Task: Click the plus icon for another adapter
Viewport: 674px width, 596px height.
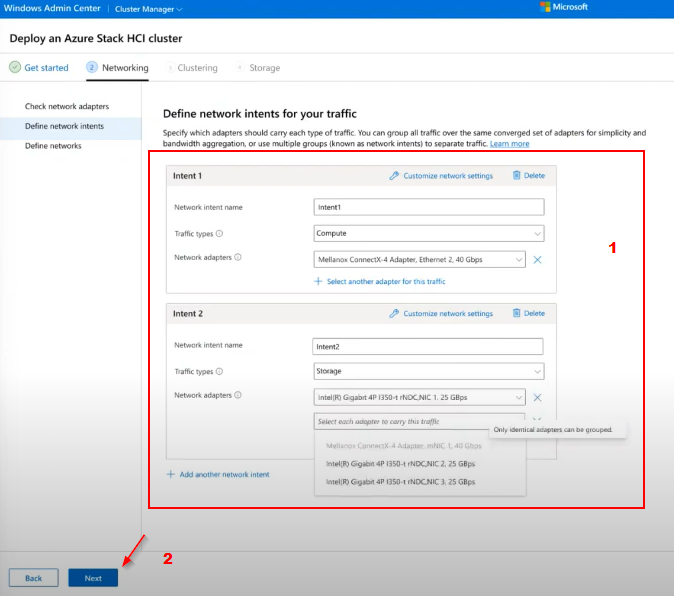Action: tap(318, 281)
